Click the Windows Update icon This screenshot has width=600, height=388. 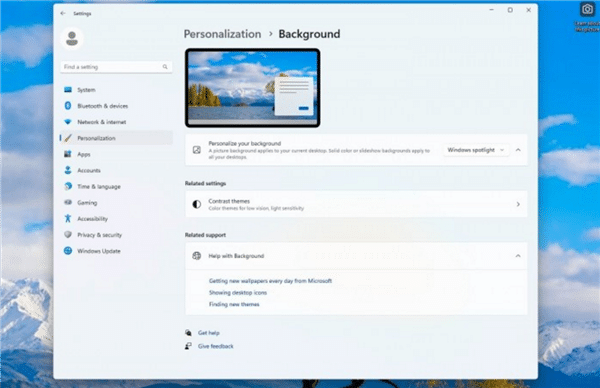coord(68,251)
